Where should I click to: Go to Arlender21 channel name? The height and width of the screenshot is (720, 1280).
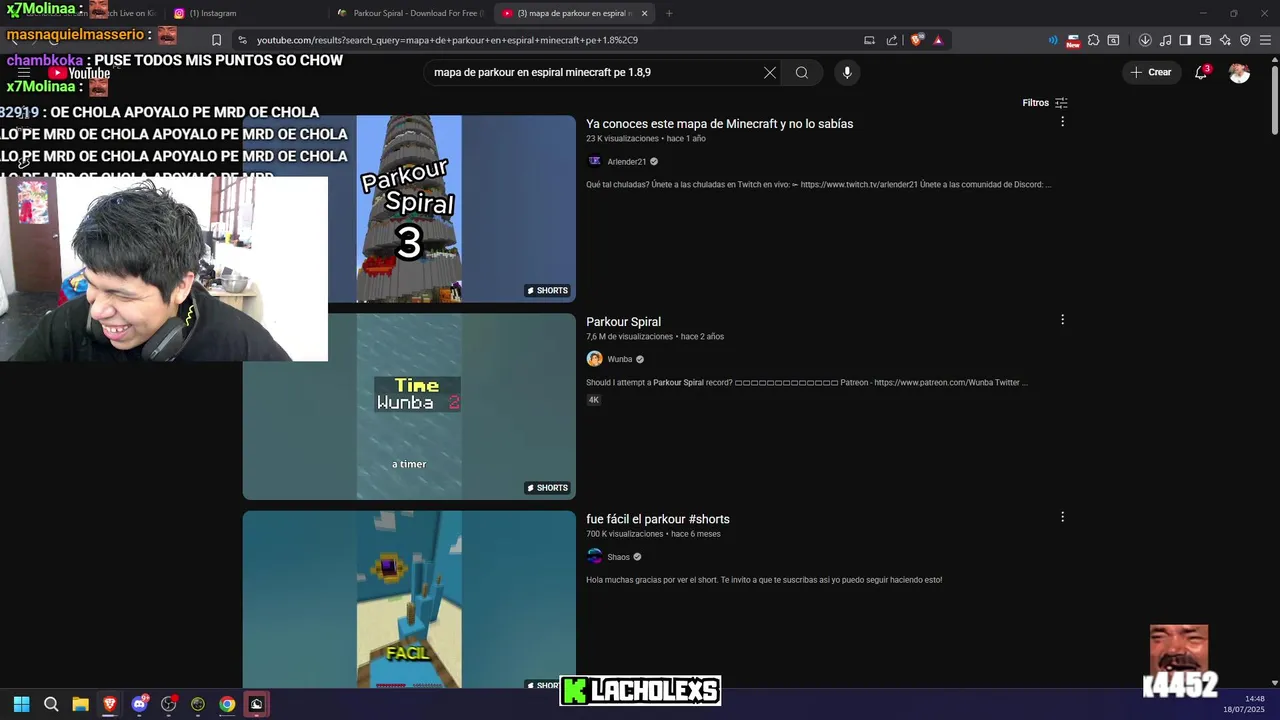tap(626, 162)
